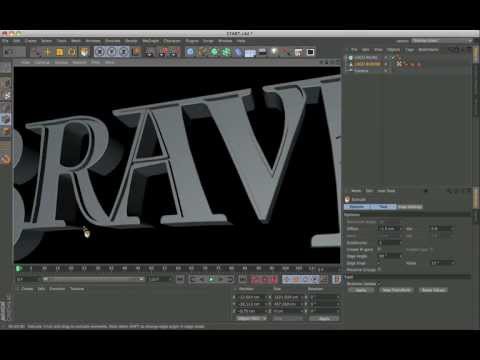This screenshot has height=360, width=480.
Task: Open the Size mode dropdown in Coordinates
Action: pyautogui.click(x=287, y=319)
